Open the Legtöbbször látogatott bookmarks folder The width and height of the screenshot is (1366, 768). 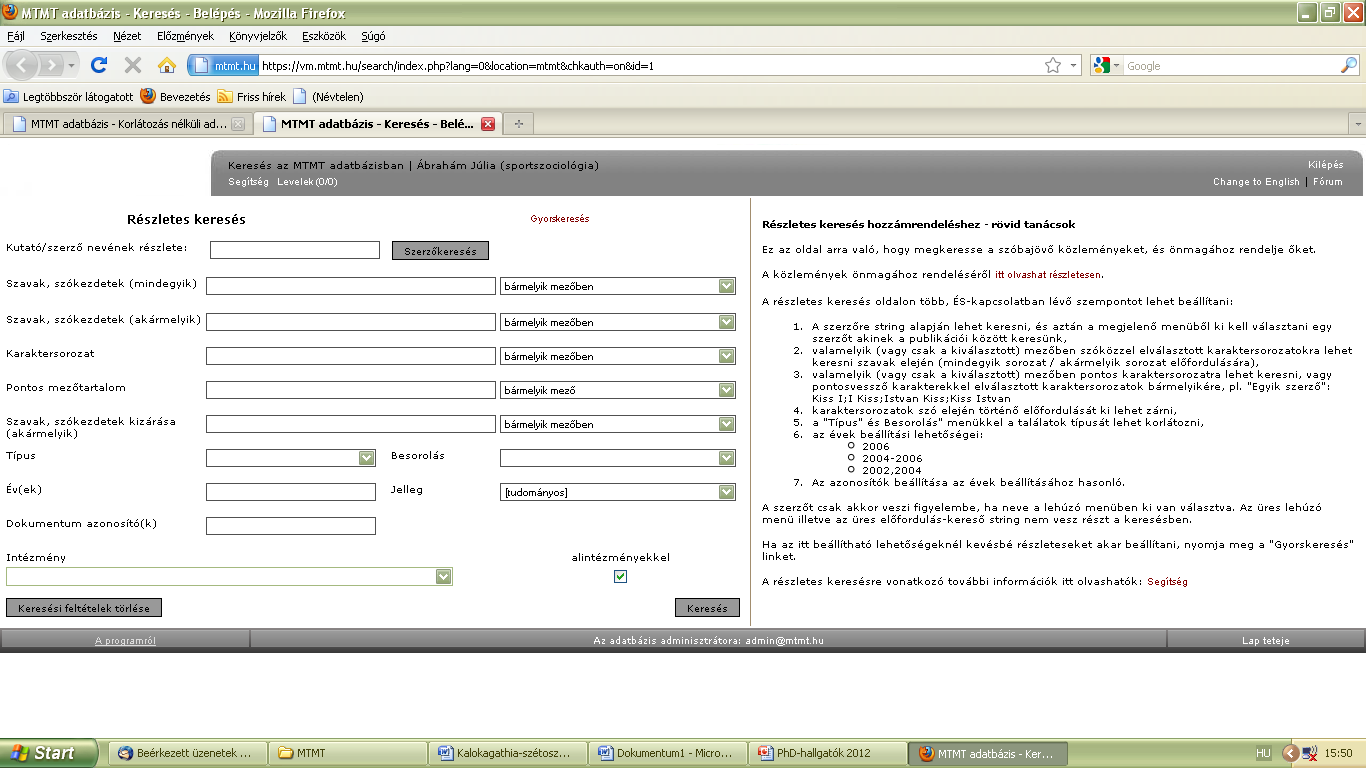68,97
